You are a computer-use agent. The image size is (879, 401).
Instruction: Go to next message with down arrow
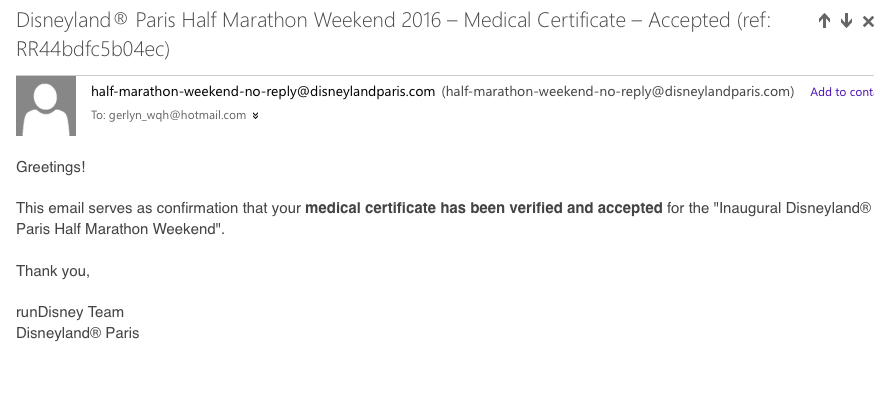(x=846, y=21)
